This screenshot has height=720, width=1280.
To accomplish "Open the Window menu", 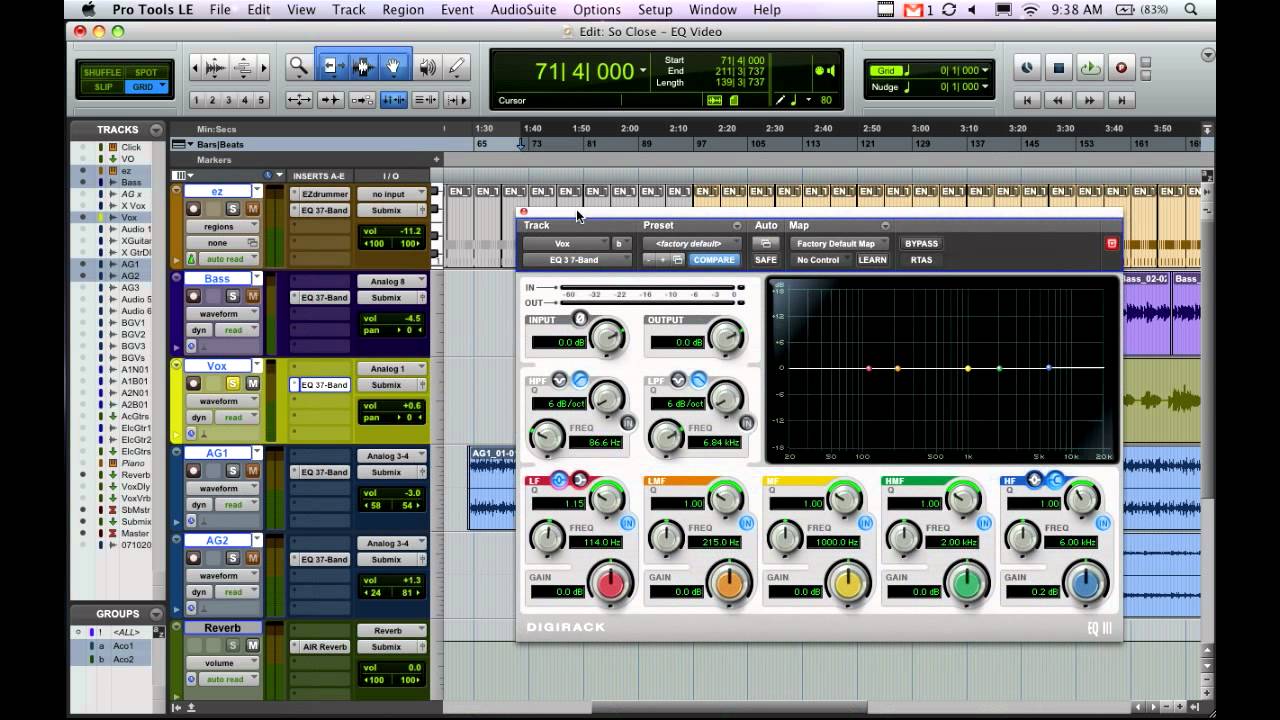I will tap(713, 10).
